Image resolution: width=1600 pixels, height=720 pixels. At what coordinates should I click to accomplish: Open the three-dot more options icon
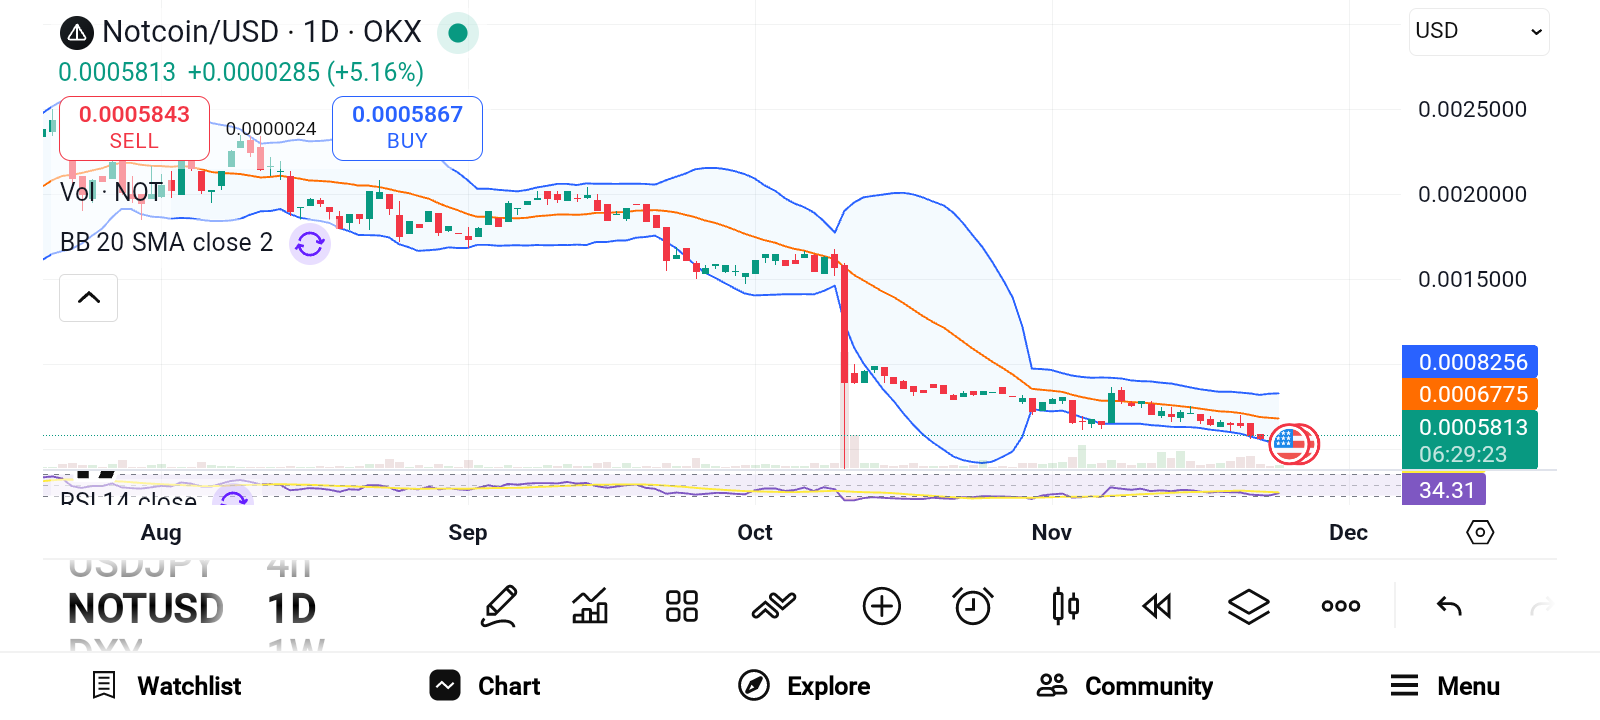click(1341, 606)
